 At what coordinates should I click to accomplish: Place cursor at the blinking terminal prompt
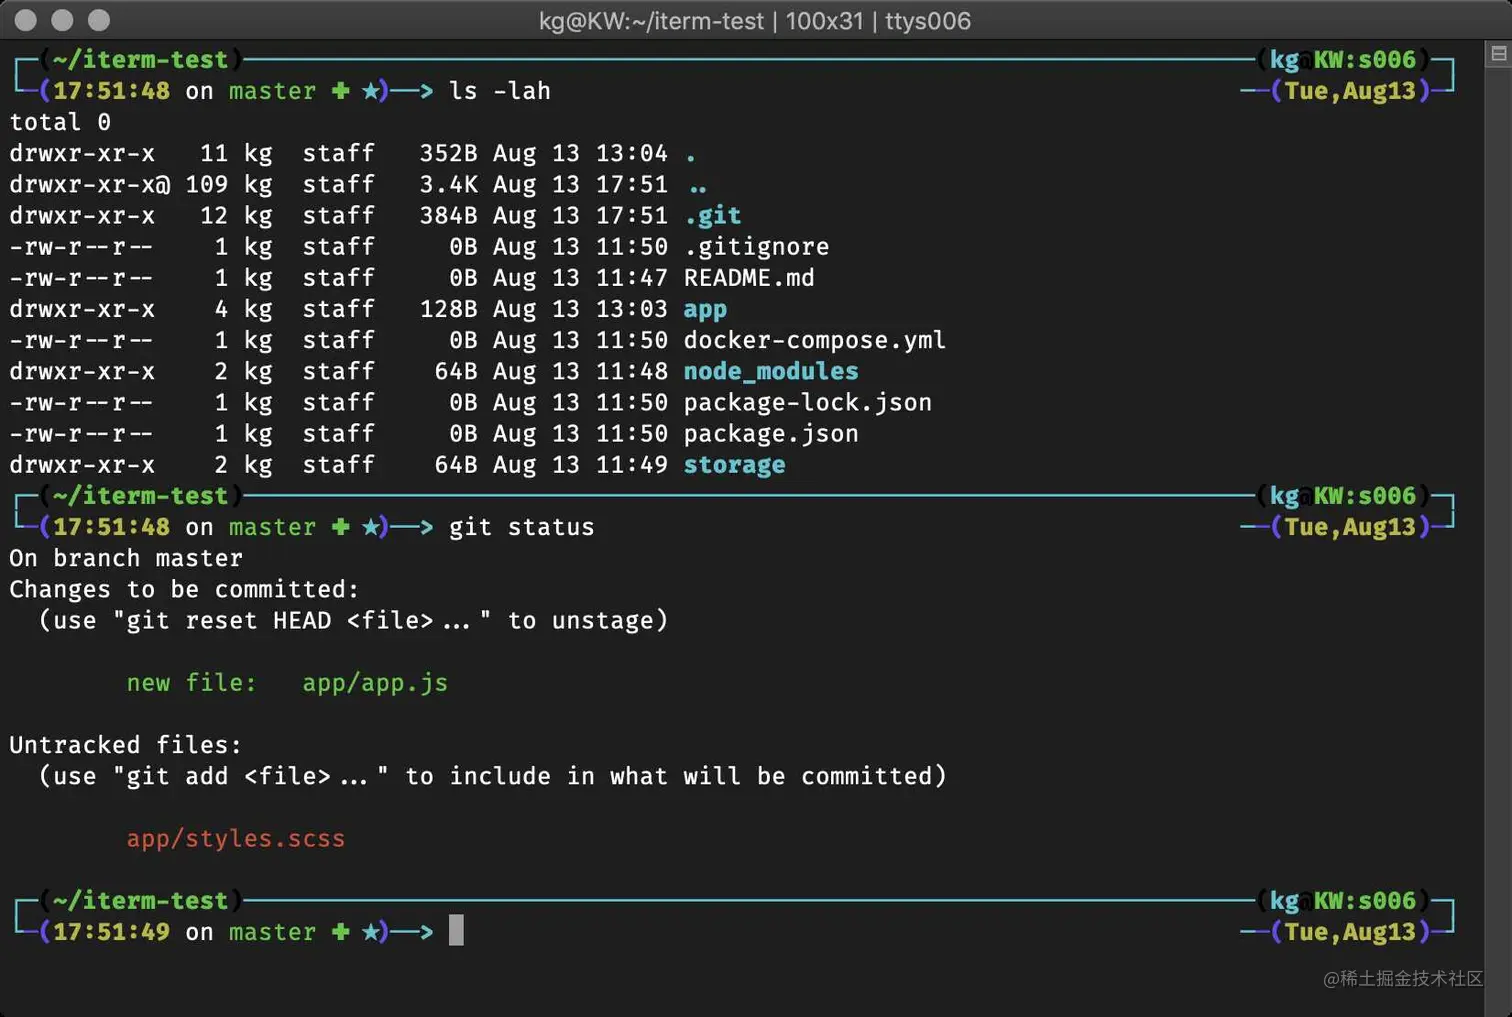pyautogui.click(x=457, y=931)
